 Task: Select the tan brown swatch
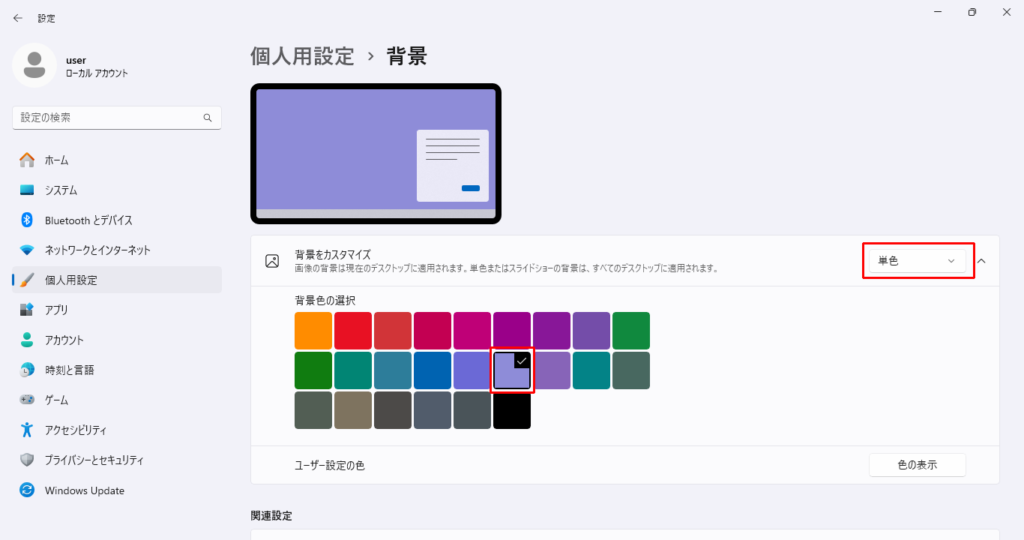pos(353,410)
